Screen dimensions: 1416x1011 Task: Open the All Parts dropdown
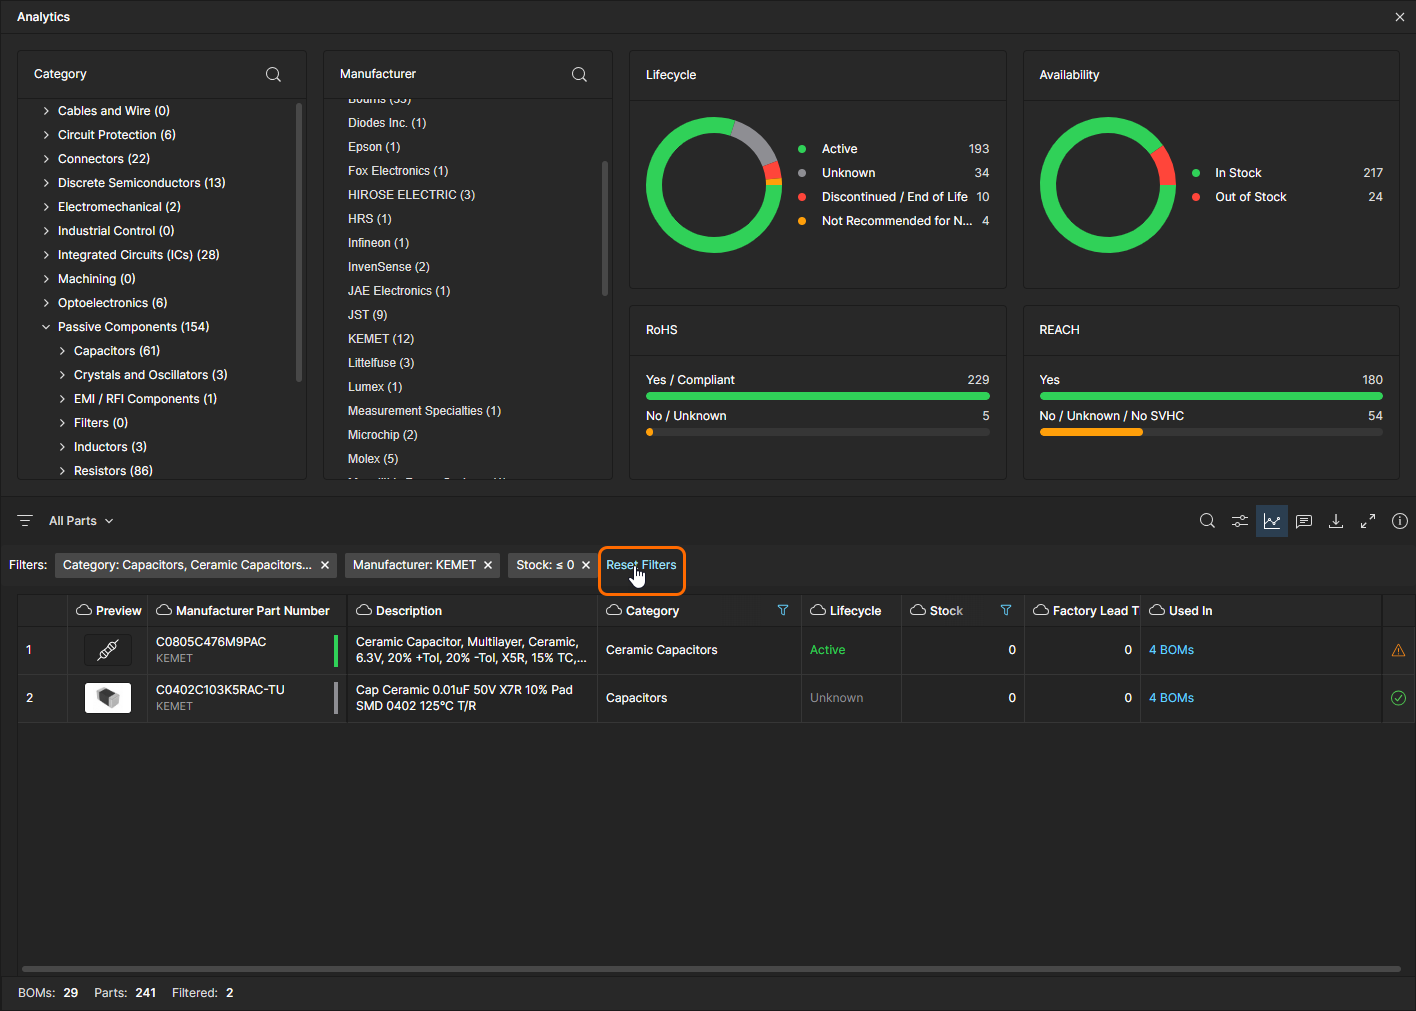pyautogui.click(x=81, y=521)
